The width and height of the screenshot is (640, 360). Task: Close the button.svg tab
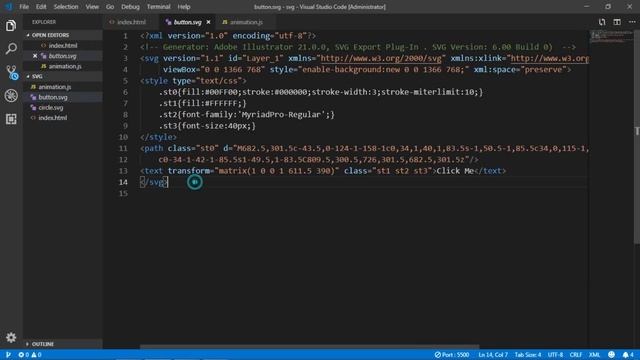pos(209,22)
